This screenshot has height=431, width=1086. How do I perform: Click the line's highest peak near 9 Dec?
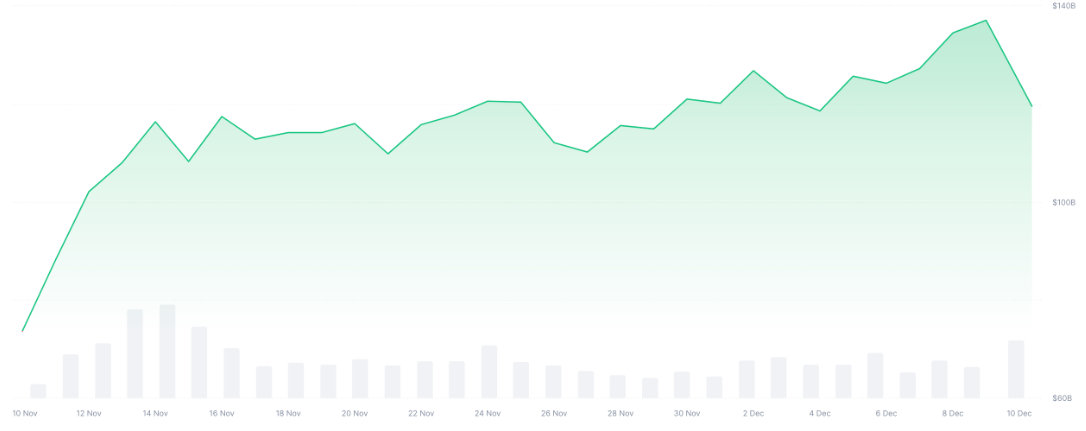point(986,20)
